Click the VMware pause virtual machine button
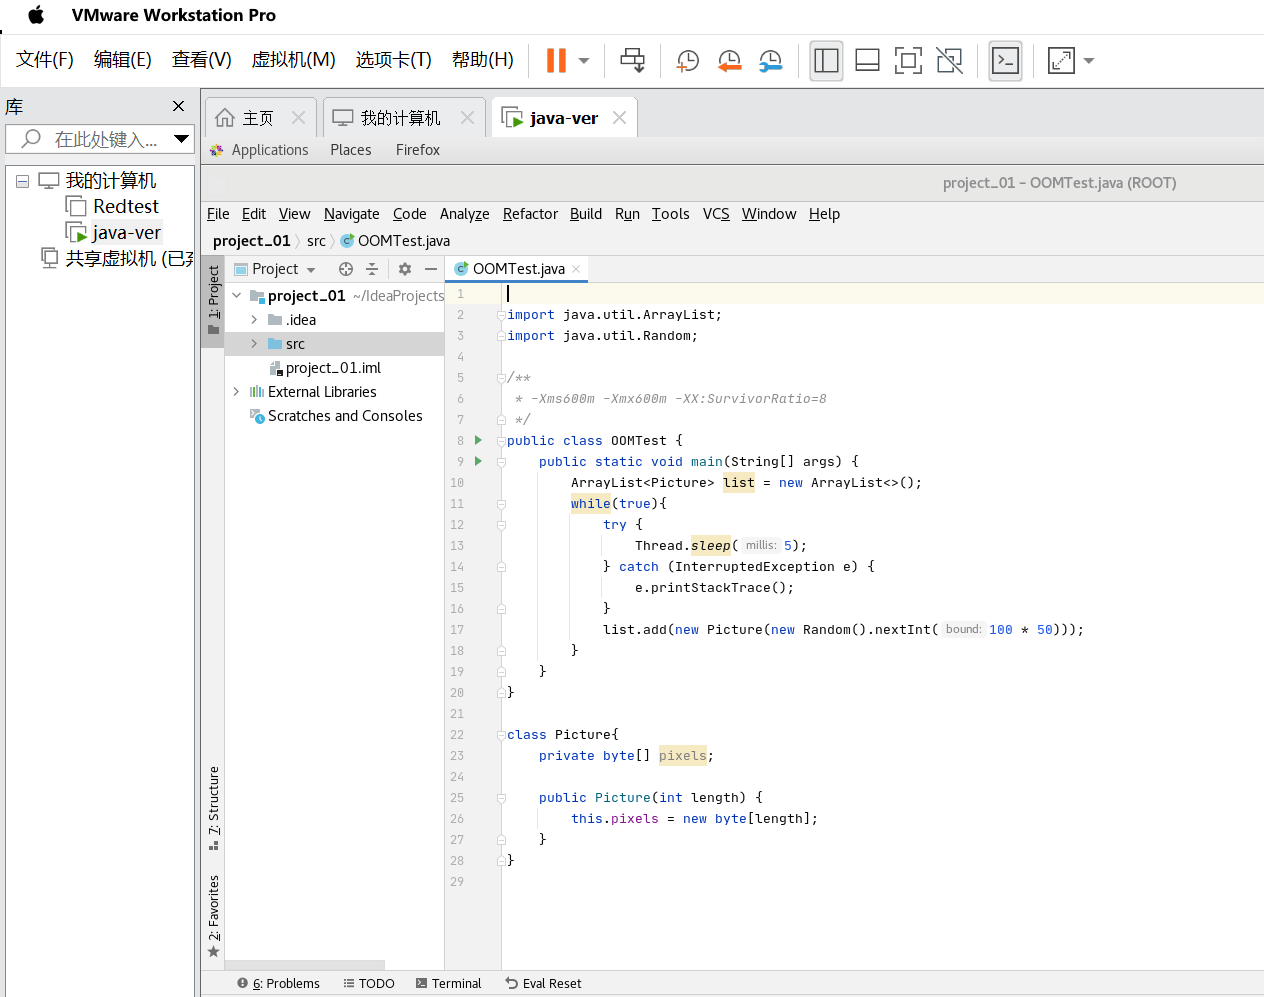 [x=556, y=61]
